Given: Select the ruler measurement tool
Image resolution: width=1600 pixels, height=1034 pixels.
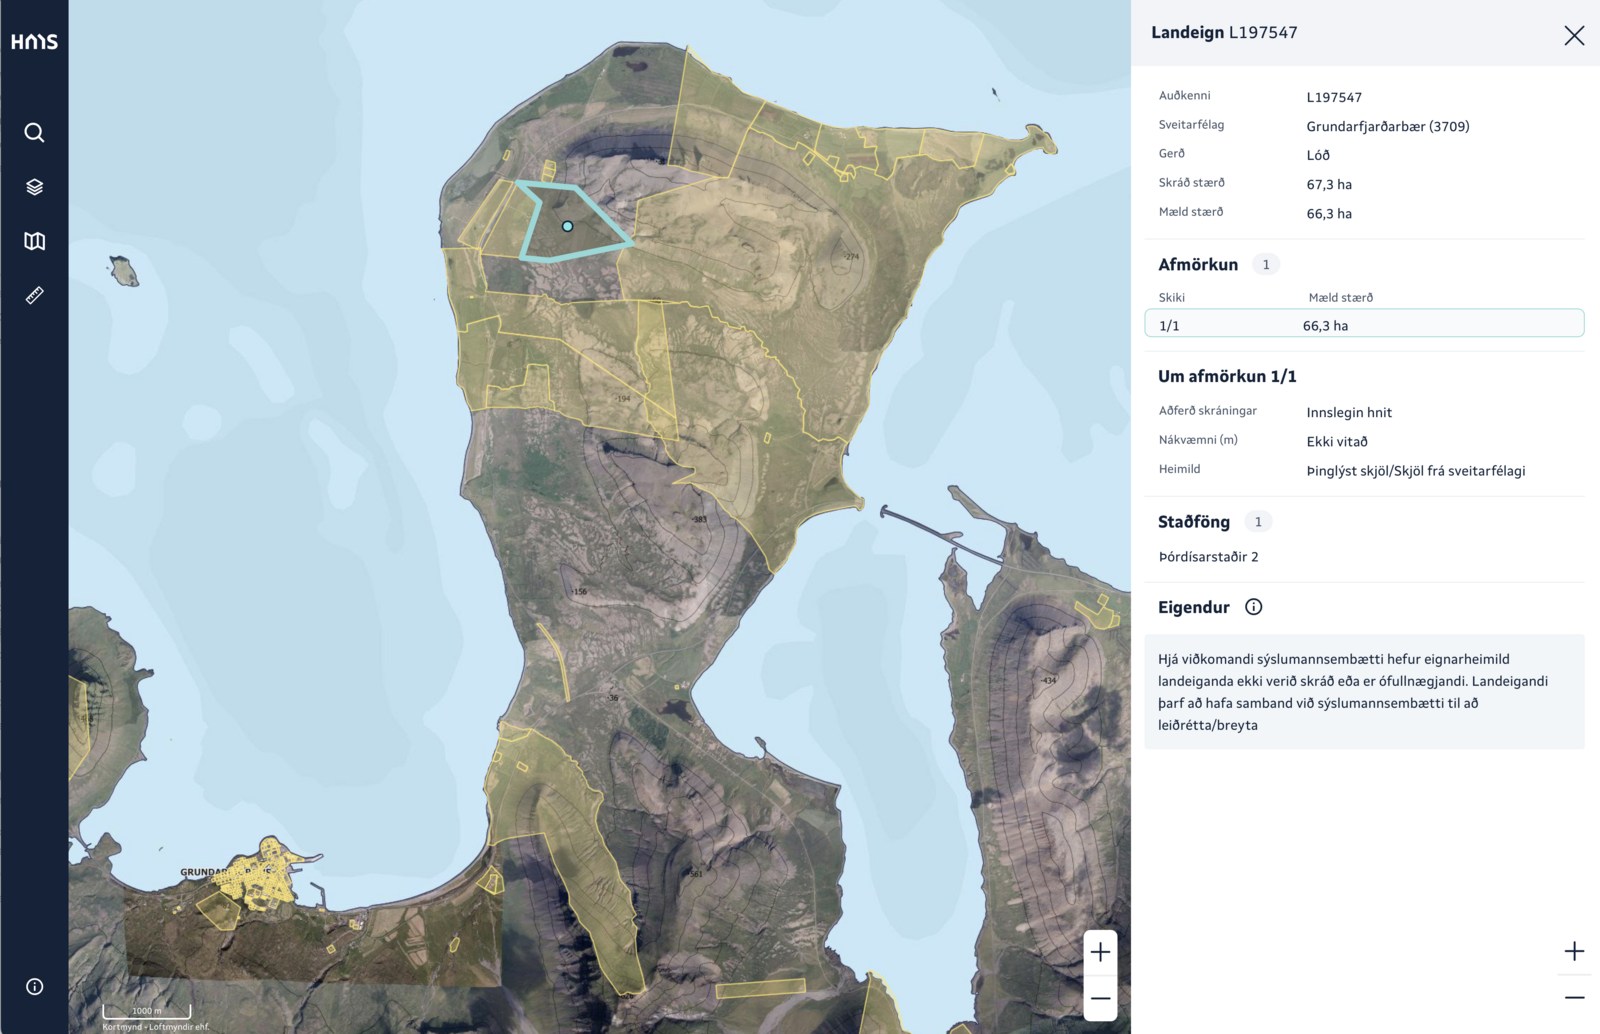Looking at the screenshot, I should (x=34, y=295).
